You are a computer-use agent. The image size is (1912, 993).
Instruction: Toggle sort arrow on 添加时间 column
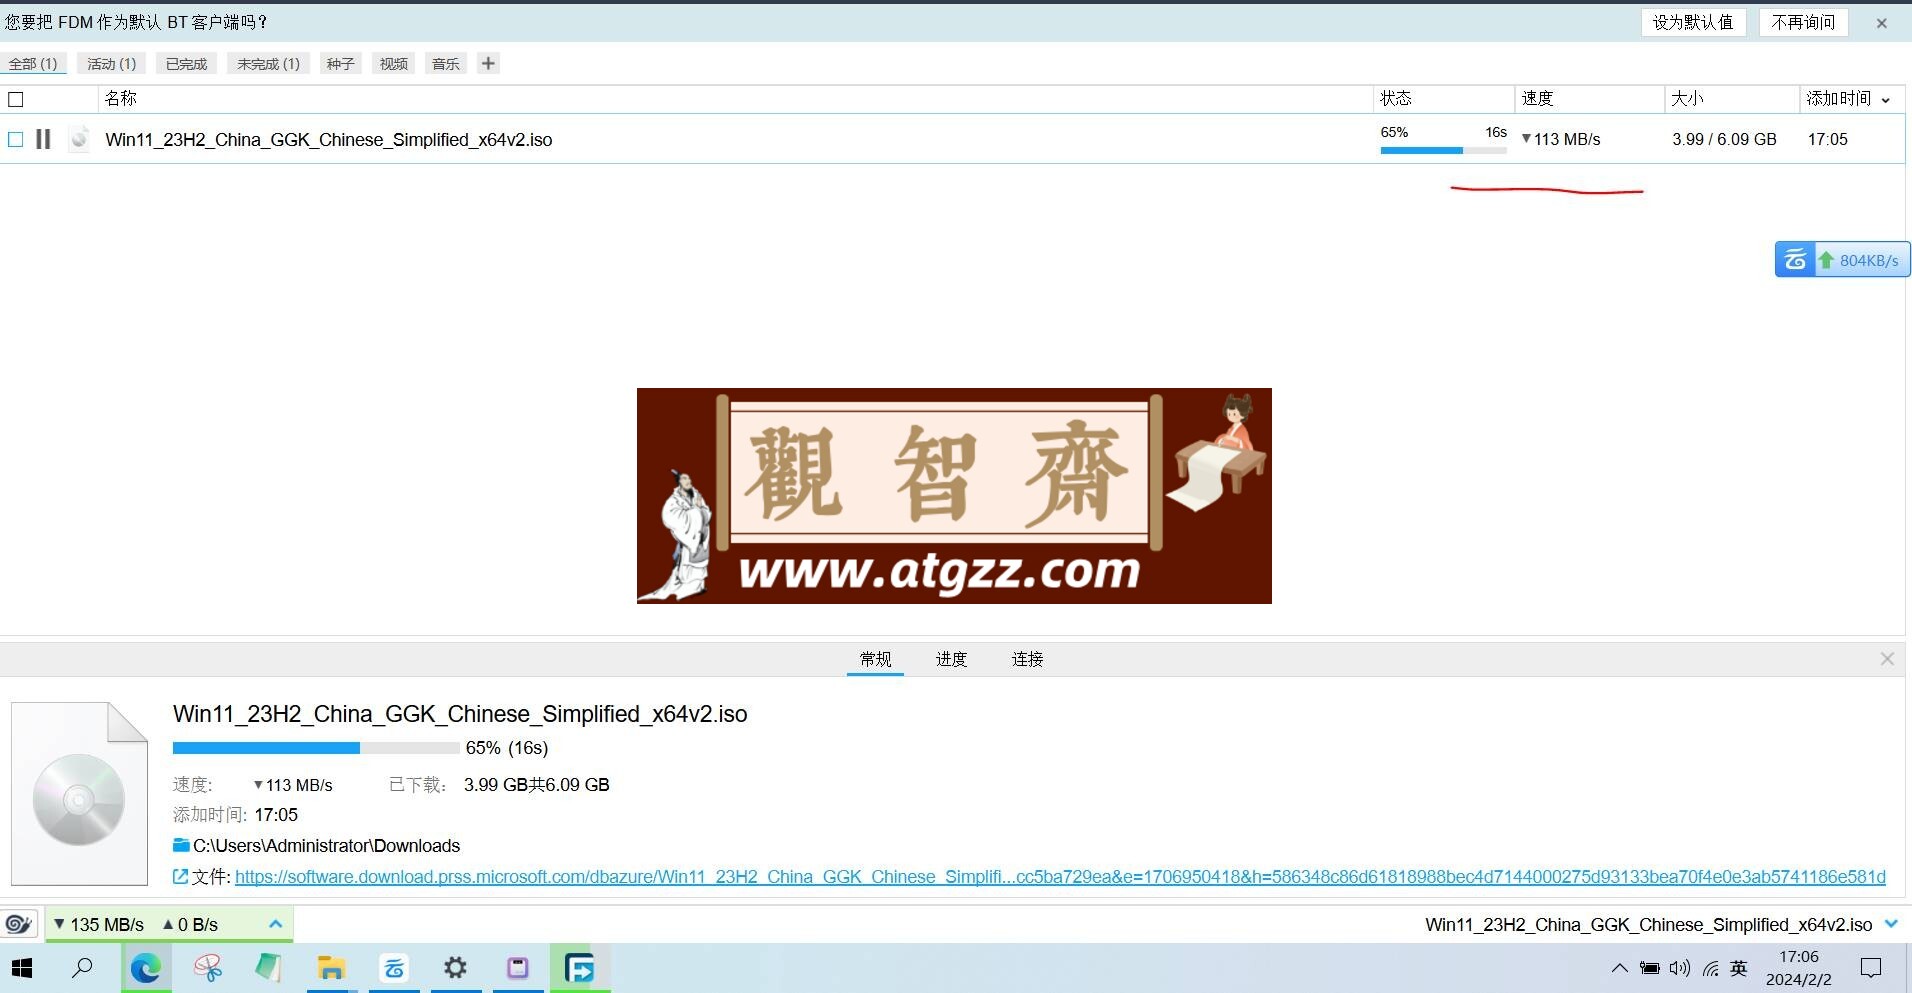click(1886, 99)
